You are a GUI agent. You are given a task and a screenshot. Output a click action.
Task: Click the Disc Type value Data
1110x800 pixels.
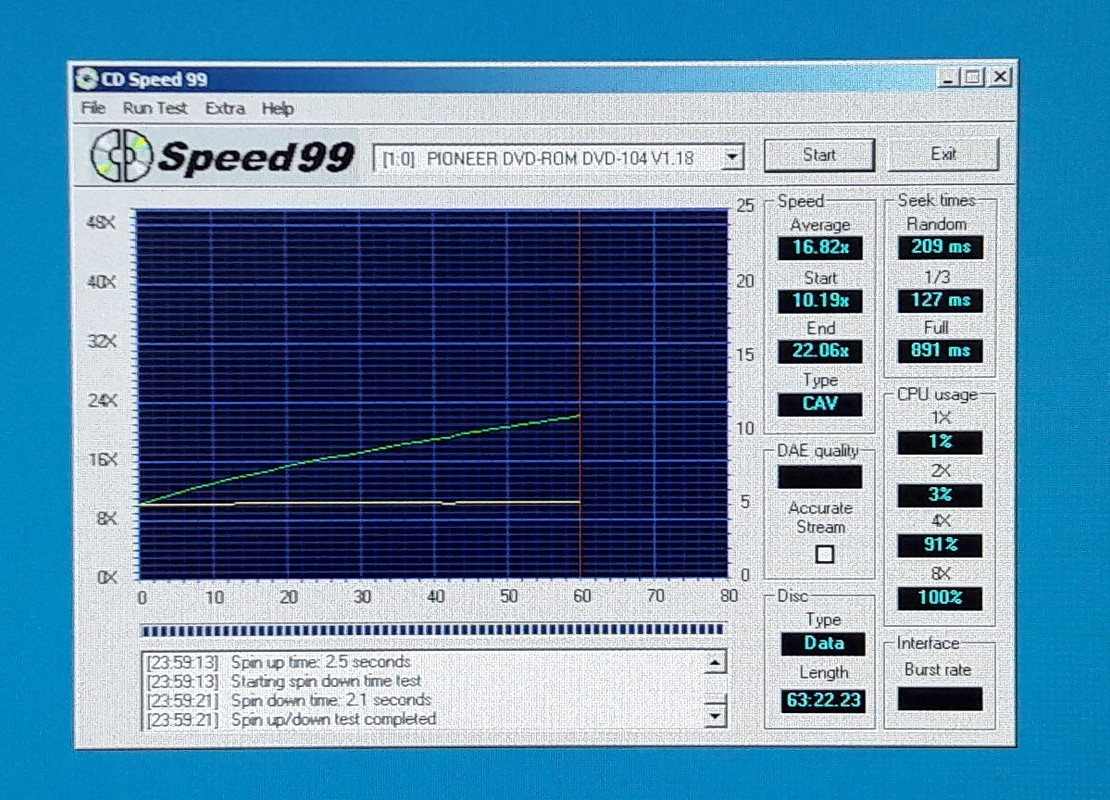823,644
